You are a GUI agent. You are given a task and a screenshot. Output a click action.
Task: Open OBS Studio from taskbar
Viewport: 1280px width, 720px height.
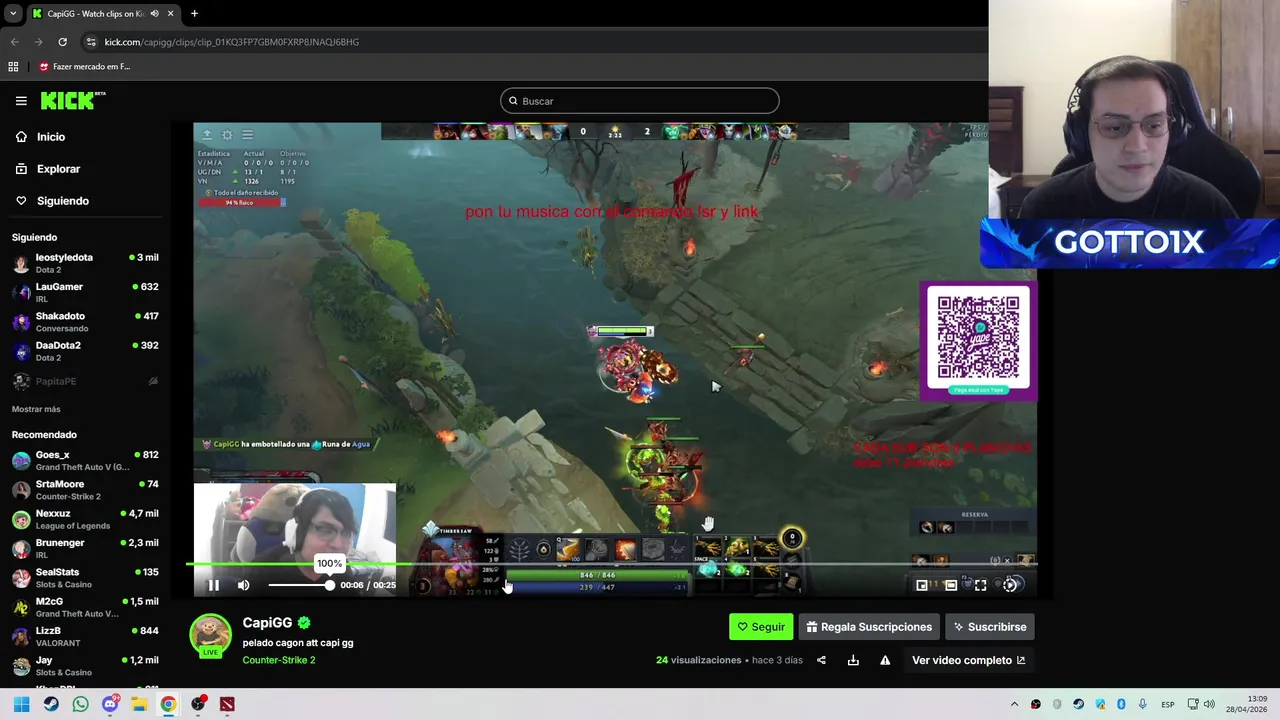pos(198,704)
